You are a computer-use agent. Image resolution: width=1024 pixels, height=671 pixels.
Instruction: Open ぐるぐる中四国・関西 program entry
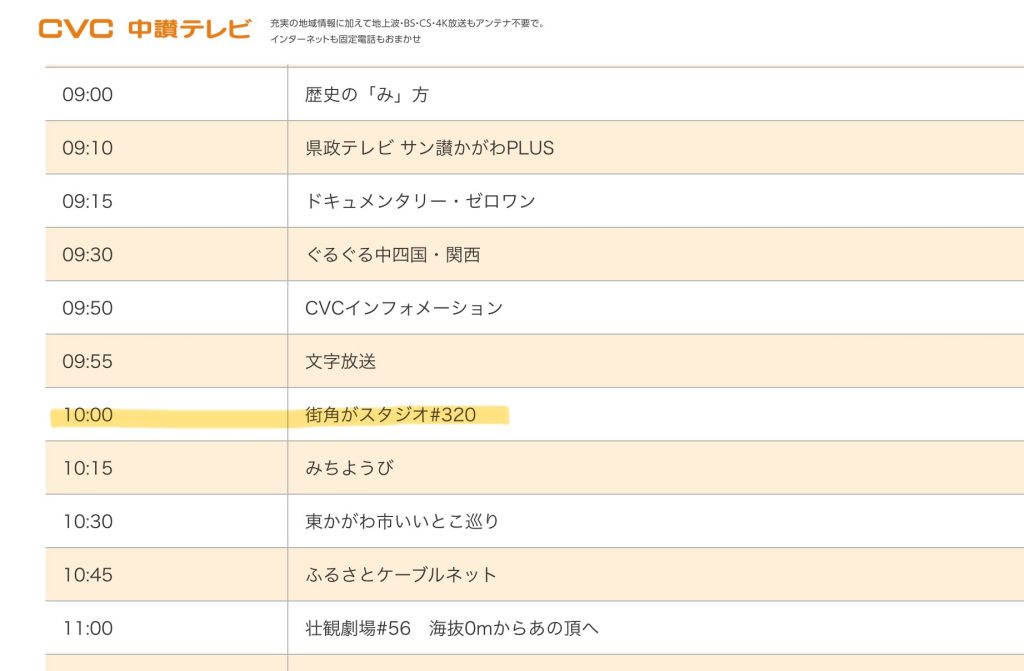392,255
